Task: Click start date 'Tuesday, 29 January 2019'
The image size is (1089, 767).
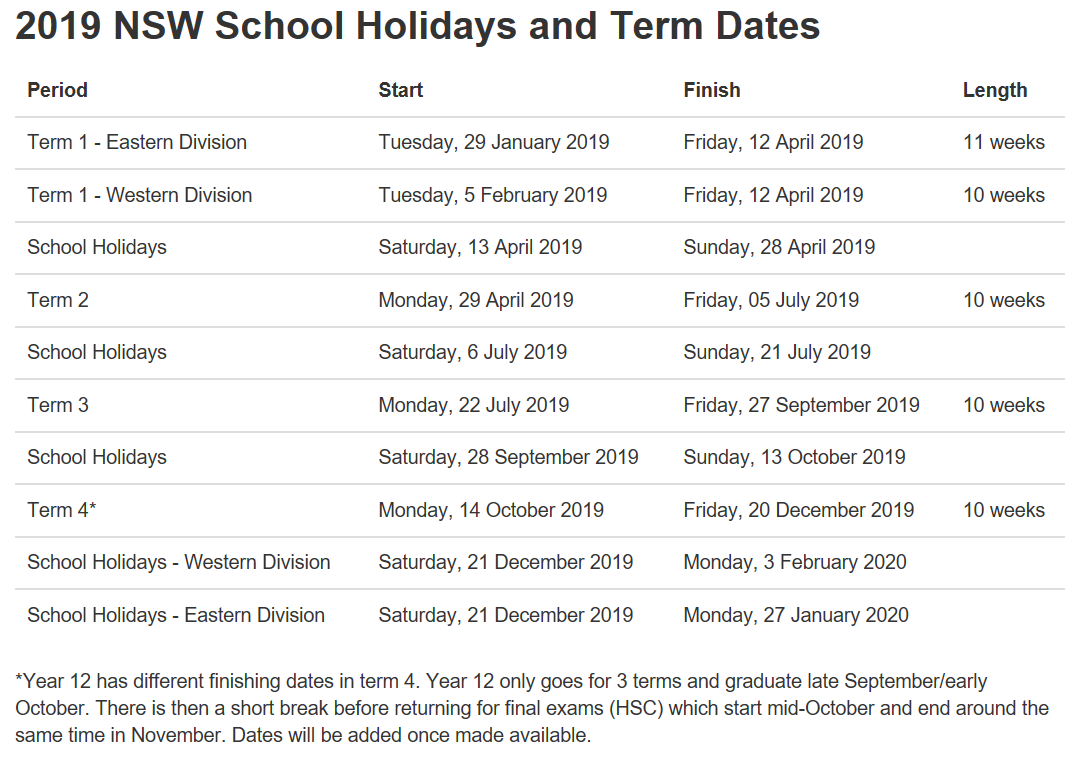Action: click(494, 142)
